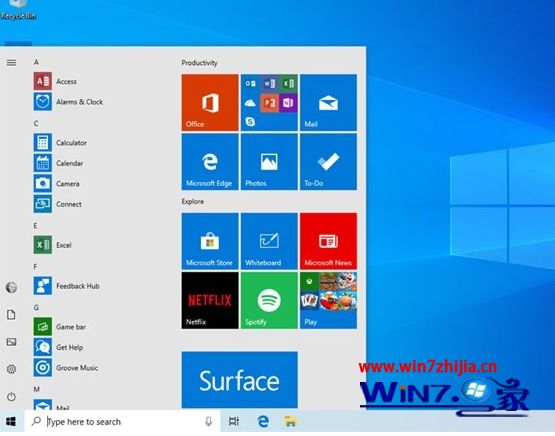
Task: Expand the Start hamburger menu
Action: [11, 63]
